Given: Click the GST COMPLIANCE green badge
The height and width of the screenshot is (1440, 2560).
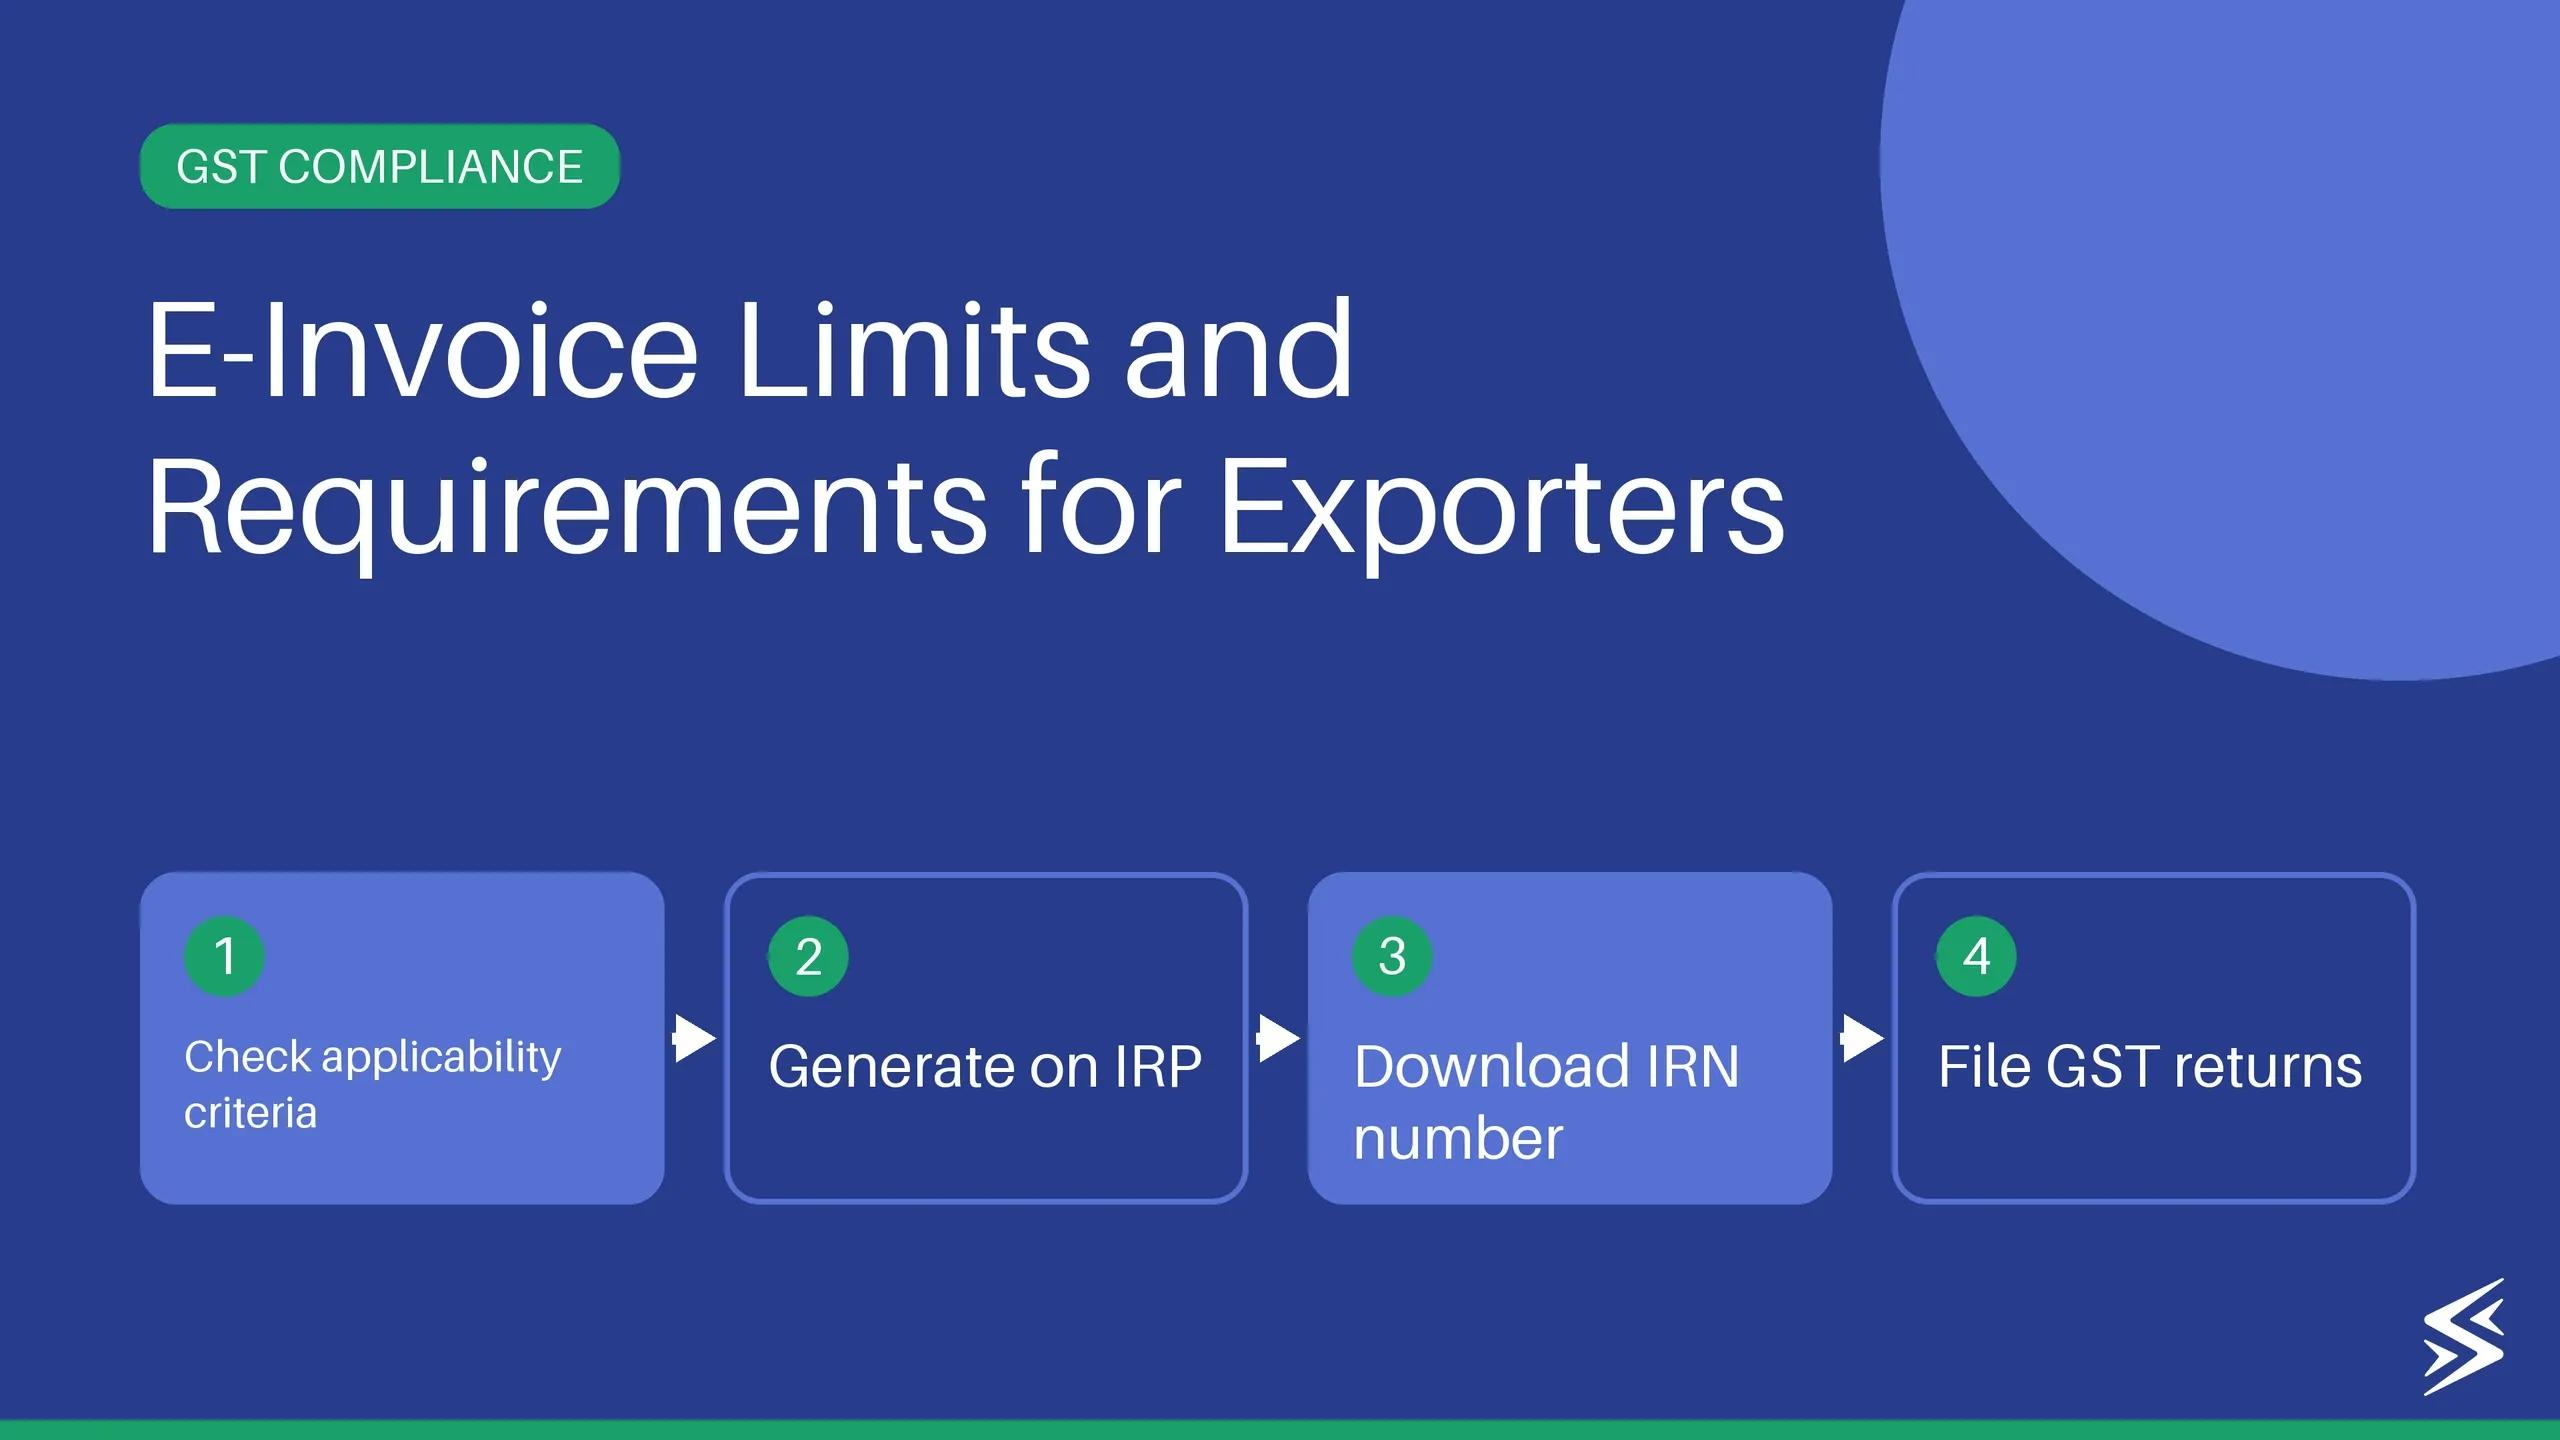Looking at the screenshot, I should click(x=380, y=166).
